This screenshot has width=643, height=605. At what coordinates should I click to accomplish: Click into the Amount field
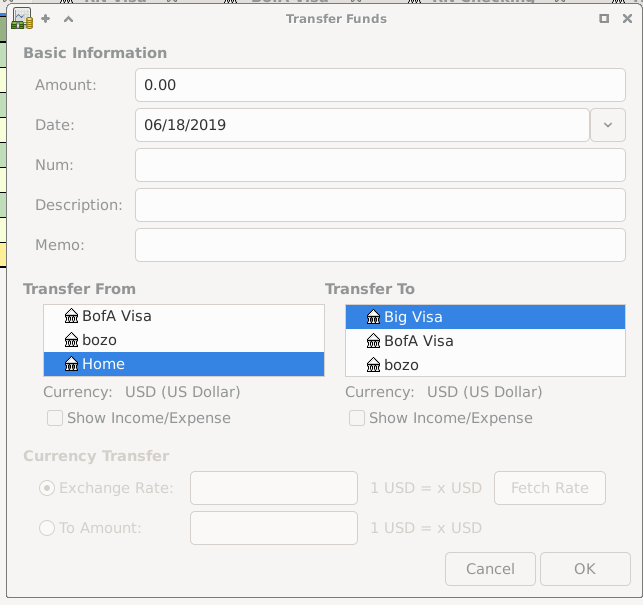(x=380, y=85)
